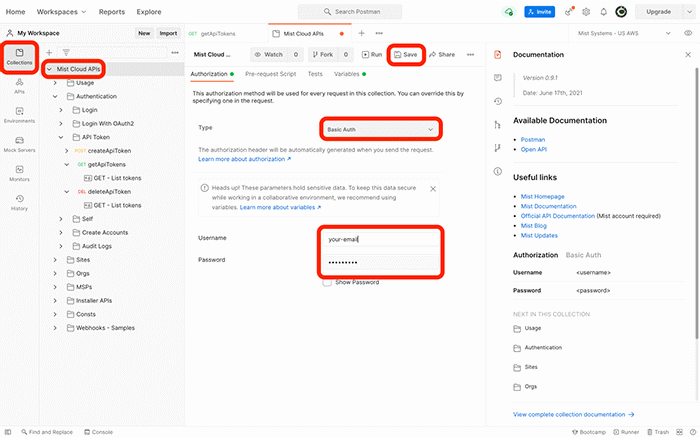
Task: Save the collection with Save button
Action: point(405,54)
